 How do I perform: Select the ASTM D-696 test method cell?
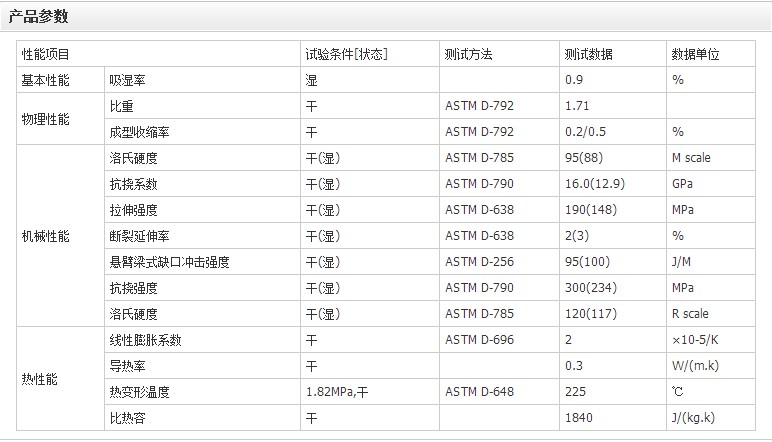pyautogui.click(x=479, y=340)
